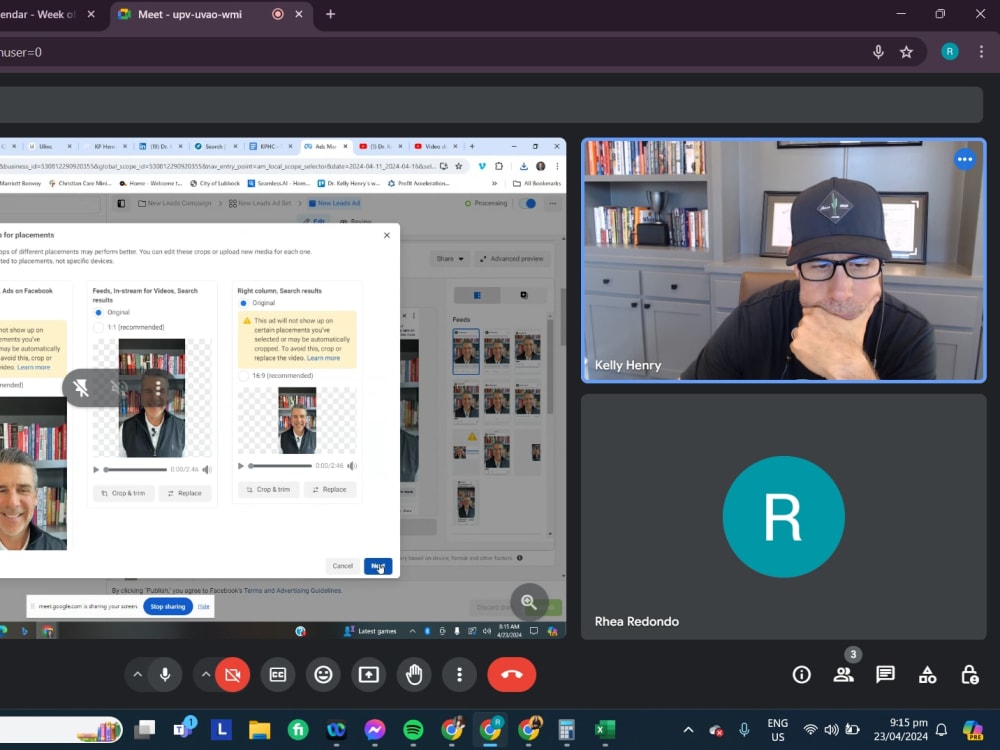
Task: Seek on Right column video progress slider
Action: click(x=281, y=466)
